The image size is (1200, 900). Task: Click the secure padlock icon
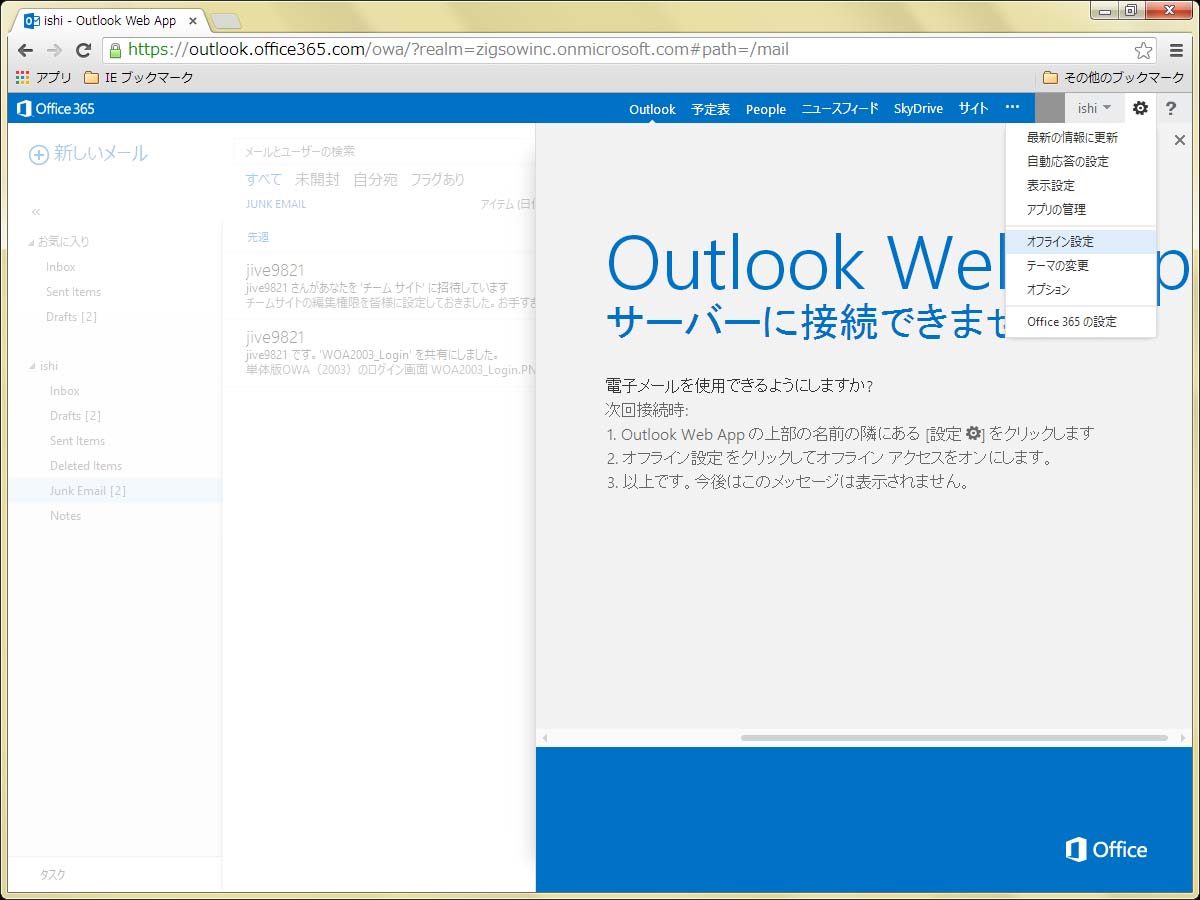pyautogui.click(x=116, y=50)
